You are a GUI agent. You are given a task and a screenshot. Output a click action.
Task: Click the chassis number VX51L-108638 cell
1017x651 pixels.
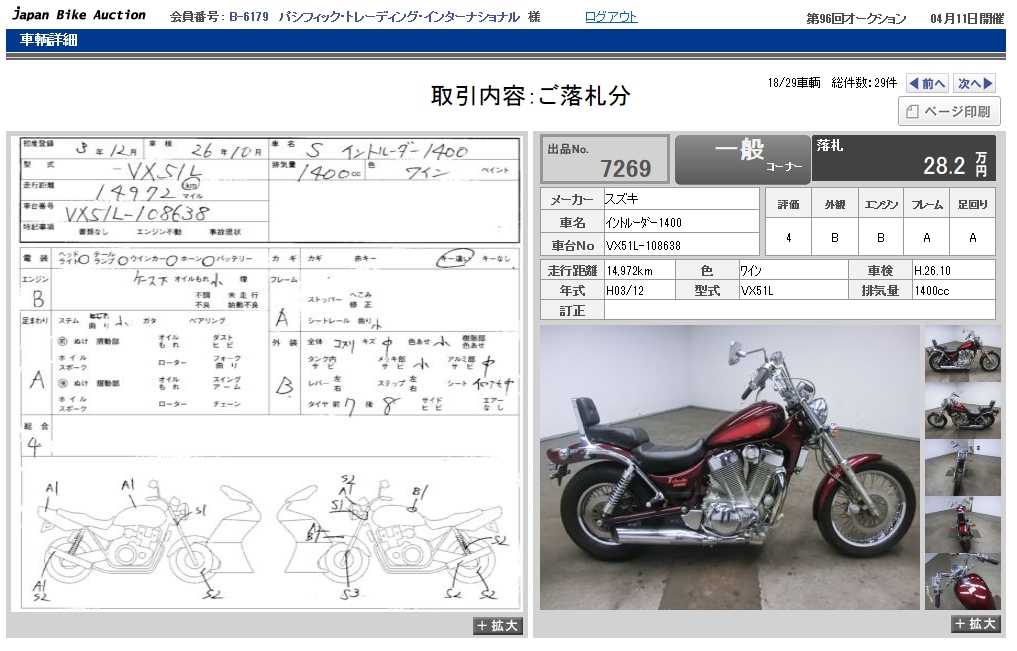680,245
